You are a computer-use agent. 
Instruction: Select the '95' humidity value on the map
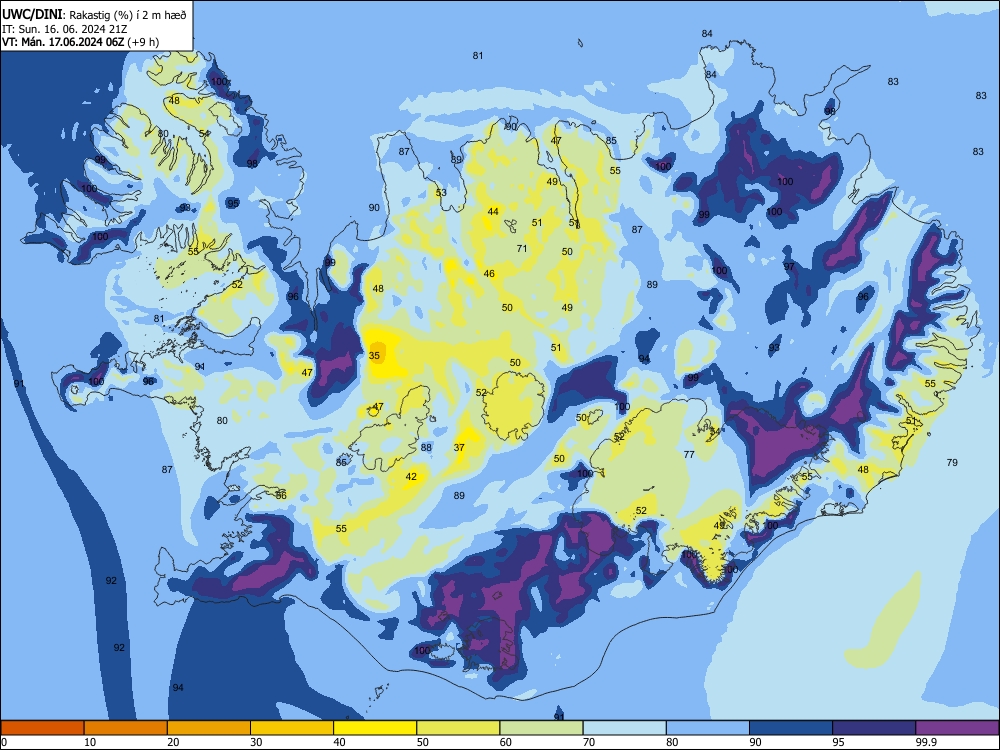tap(233, 203)
